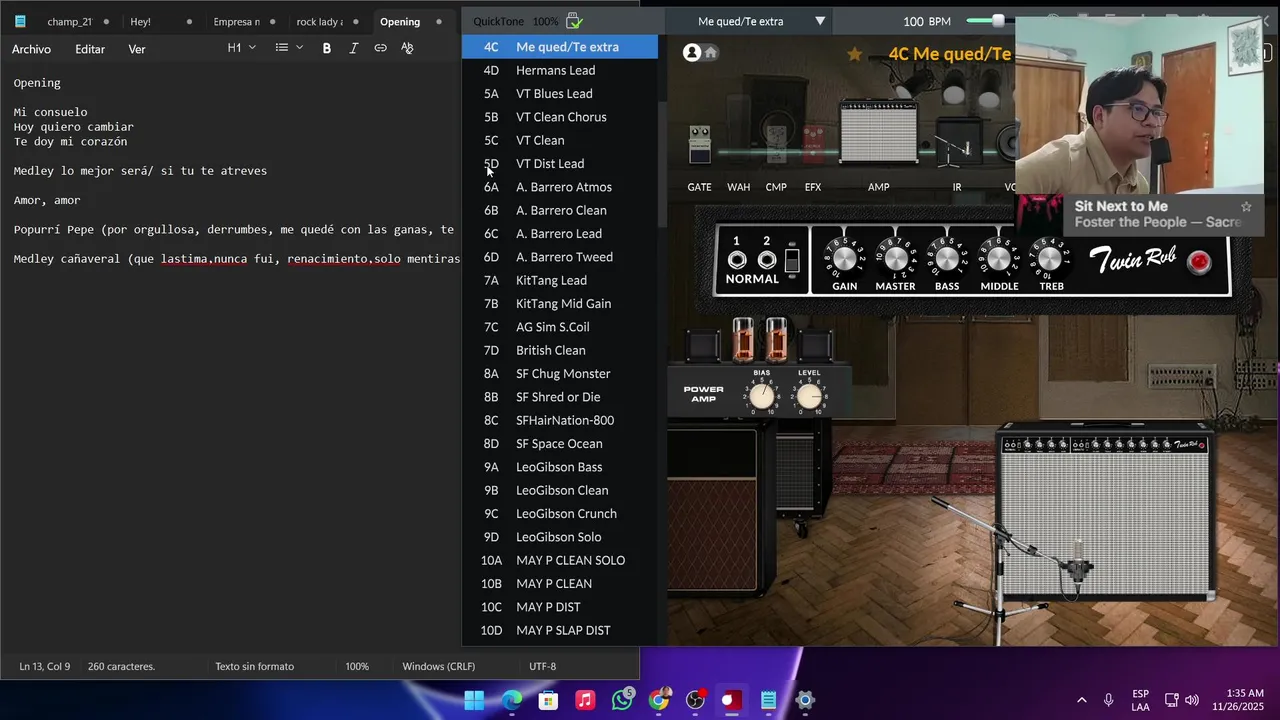Image resolution: width=1280 pixels, height=720 pixels.
Task: Click input jack 2 on amp panel
Action: click(767, 260)
